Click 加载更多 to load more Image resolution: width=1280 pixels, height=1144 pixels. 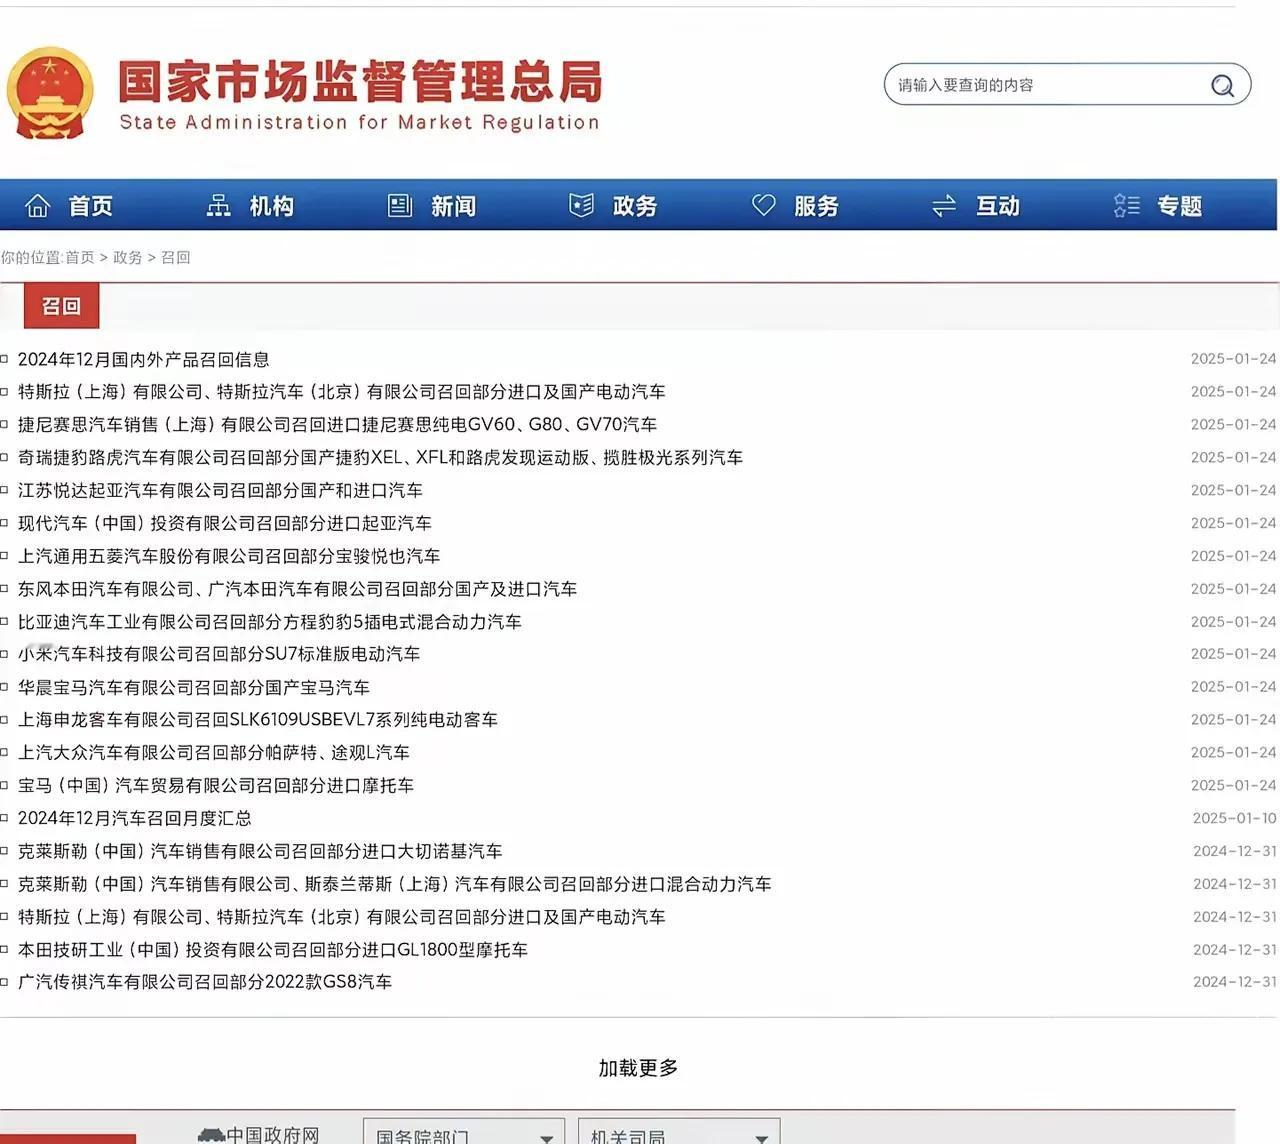pos(638,1068)
